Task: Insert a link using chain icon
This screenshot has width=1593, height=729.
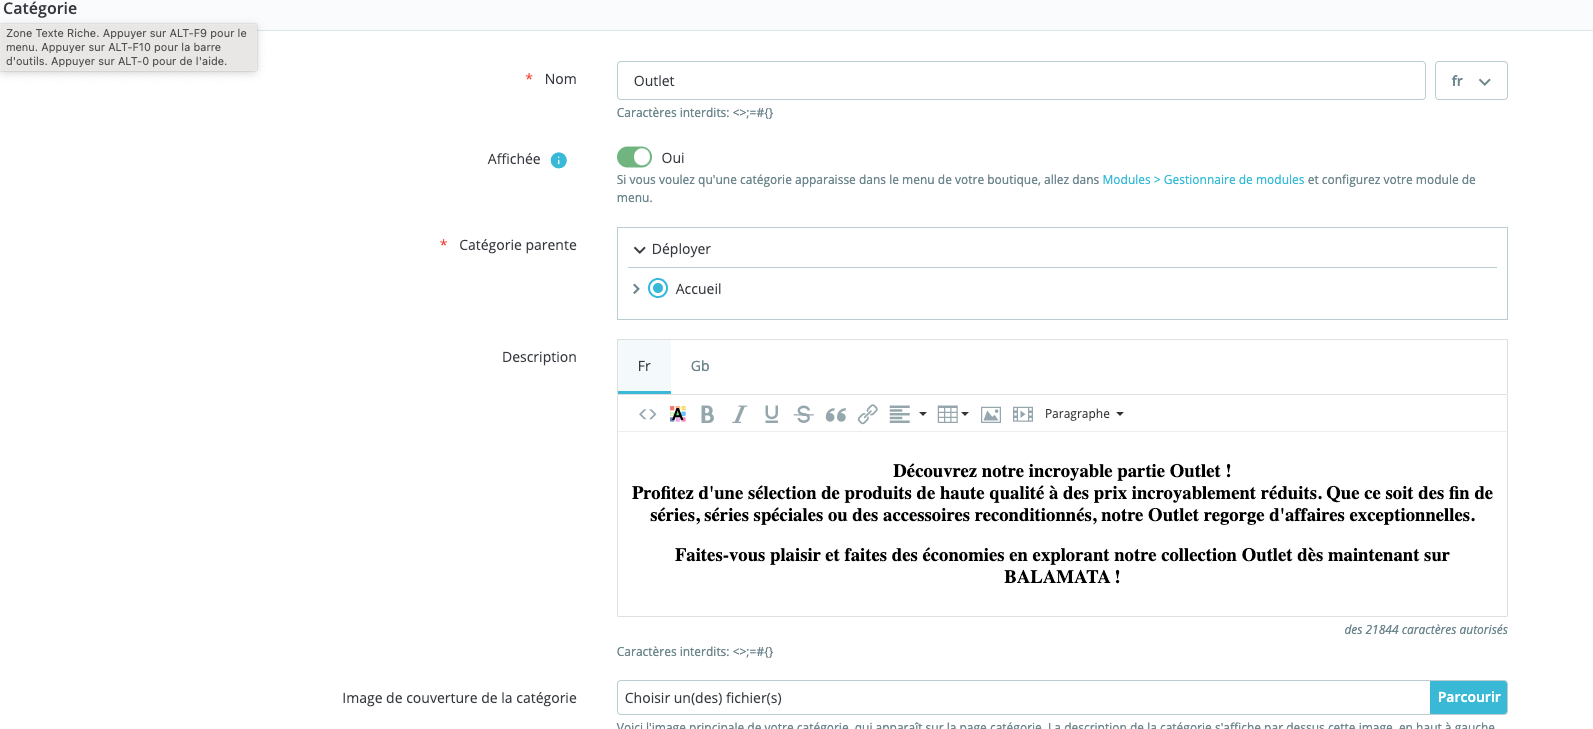Action: (x=867, y=414)
